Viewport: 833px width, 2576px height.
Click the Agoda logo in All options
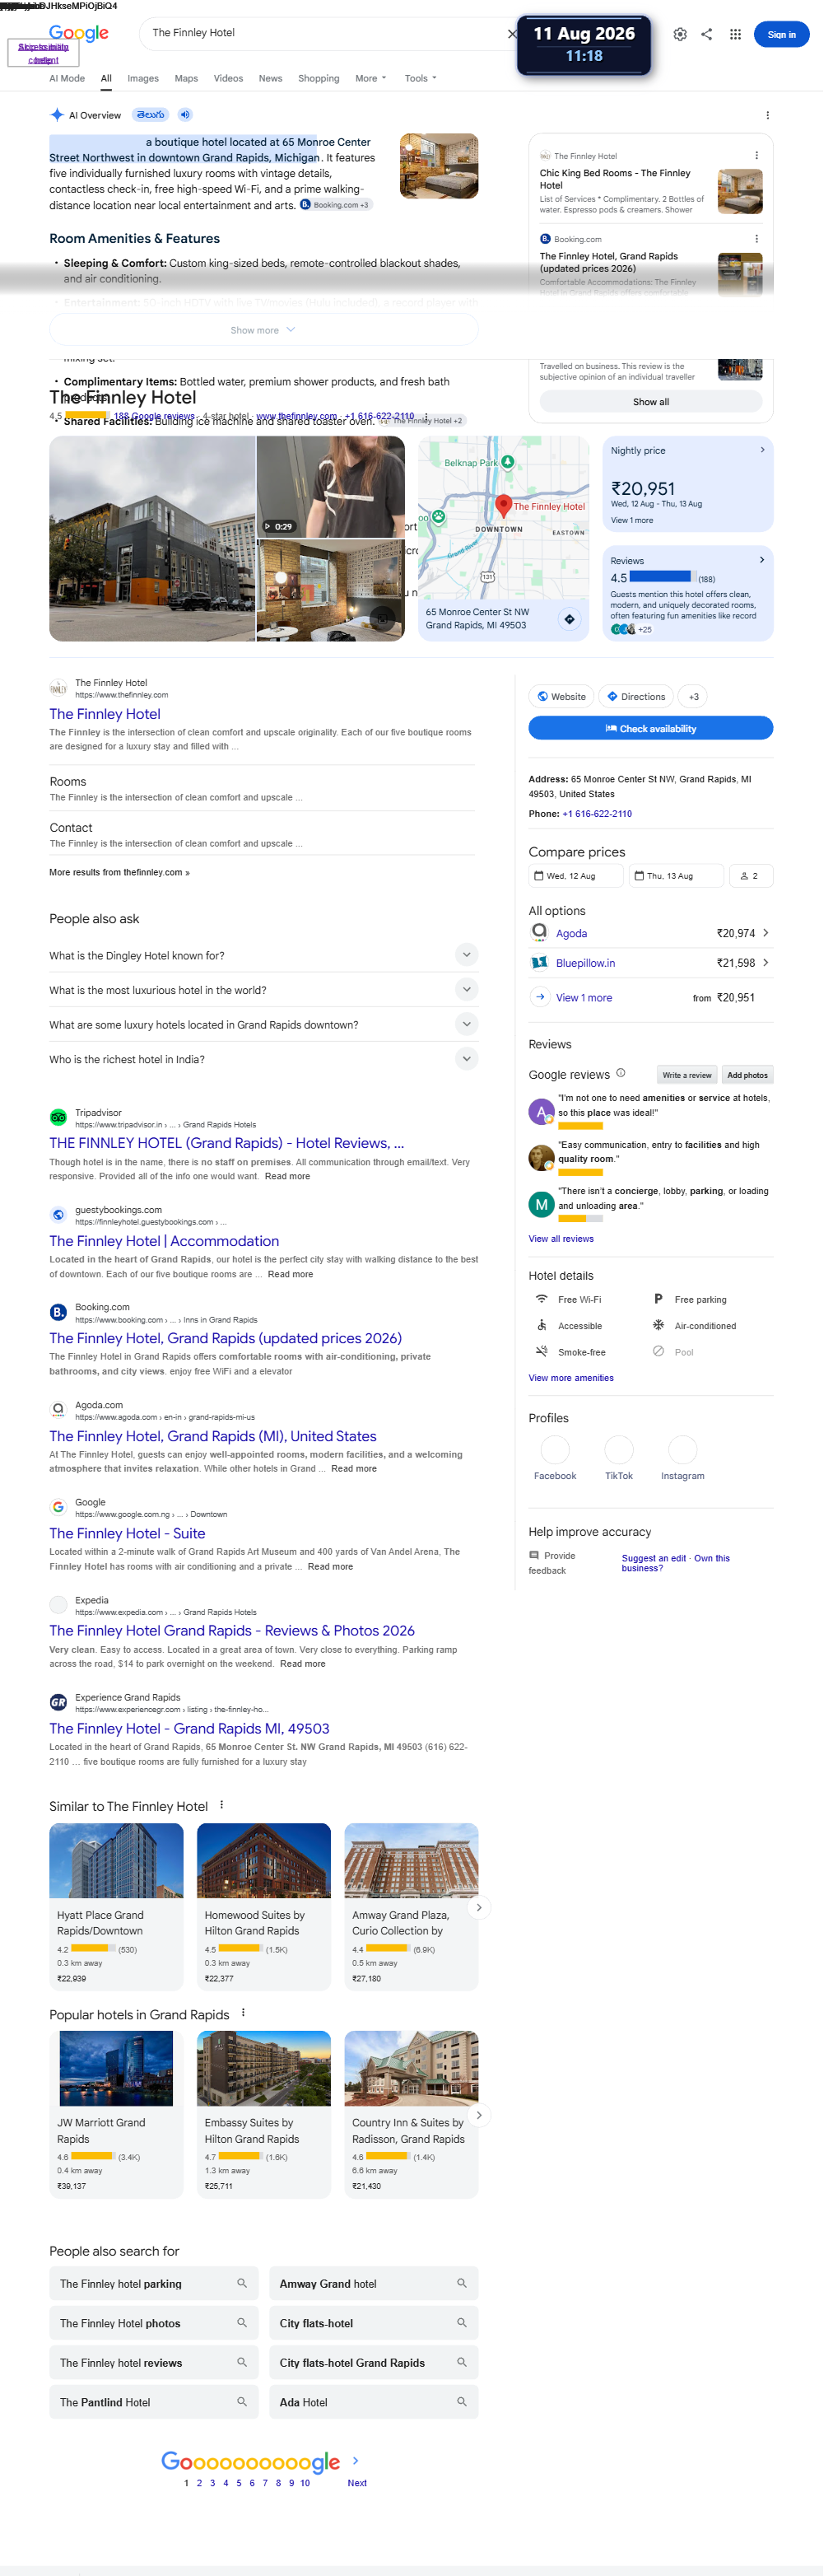pos(539,932)
